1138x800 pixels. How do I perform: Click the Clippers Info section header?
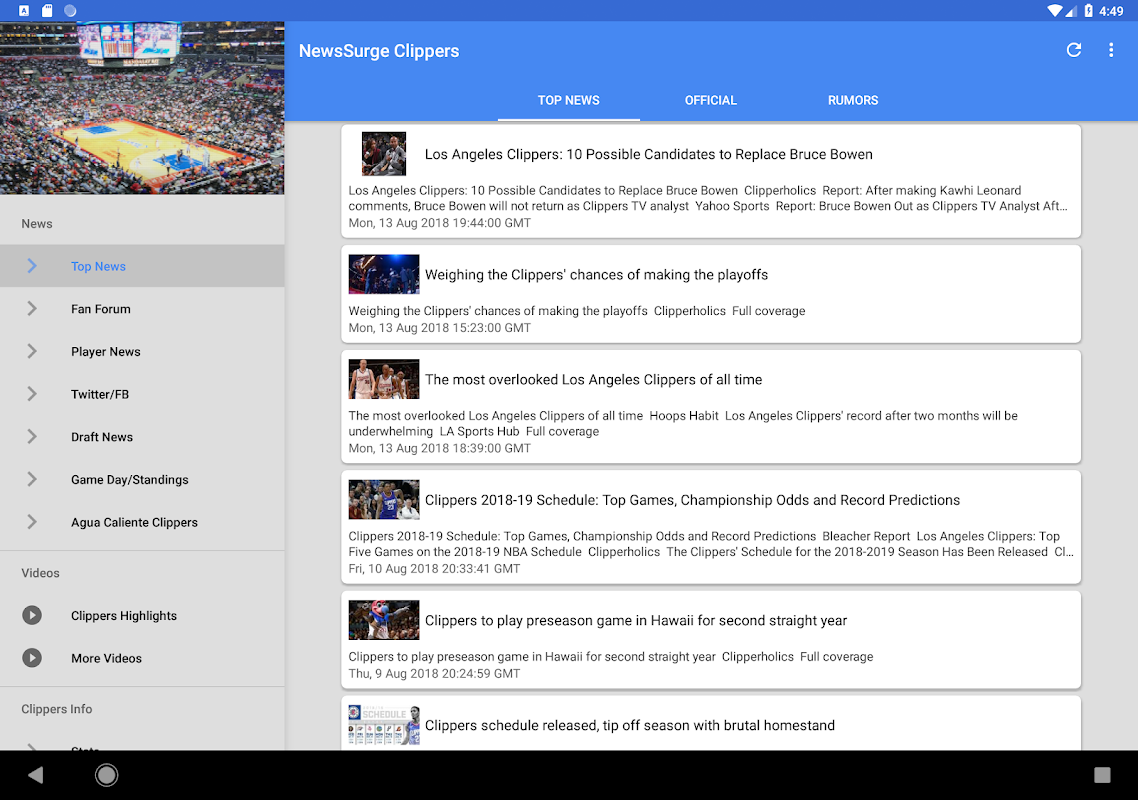point(57,709)
